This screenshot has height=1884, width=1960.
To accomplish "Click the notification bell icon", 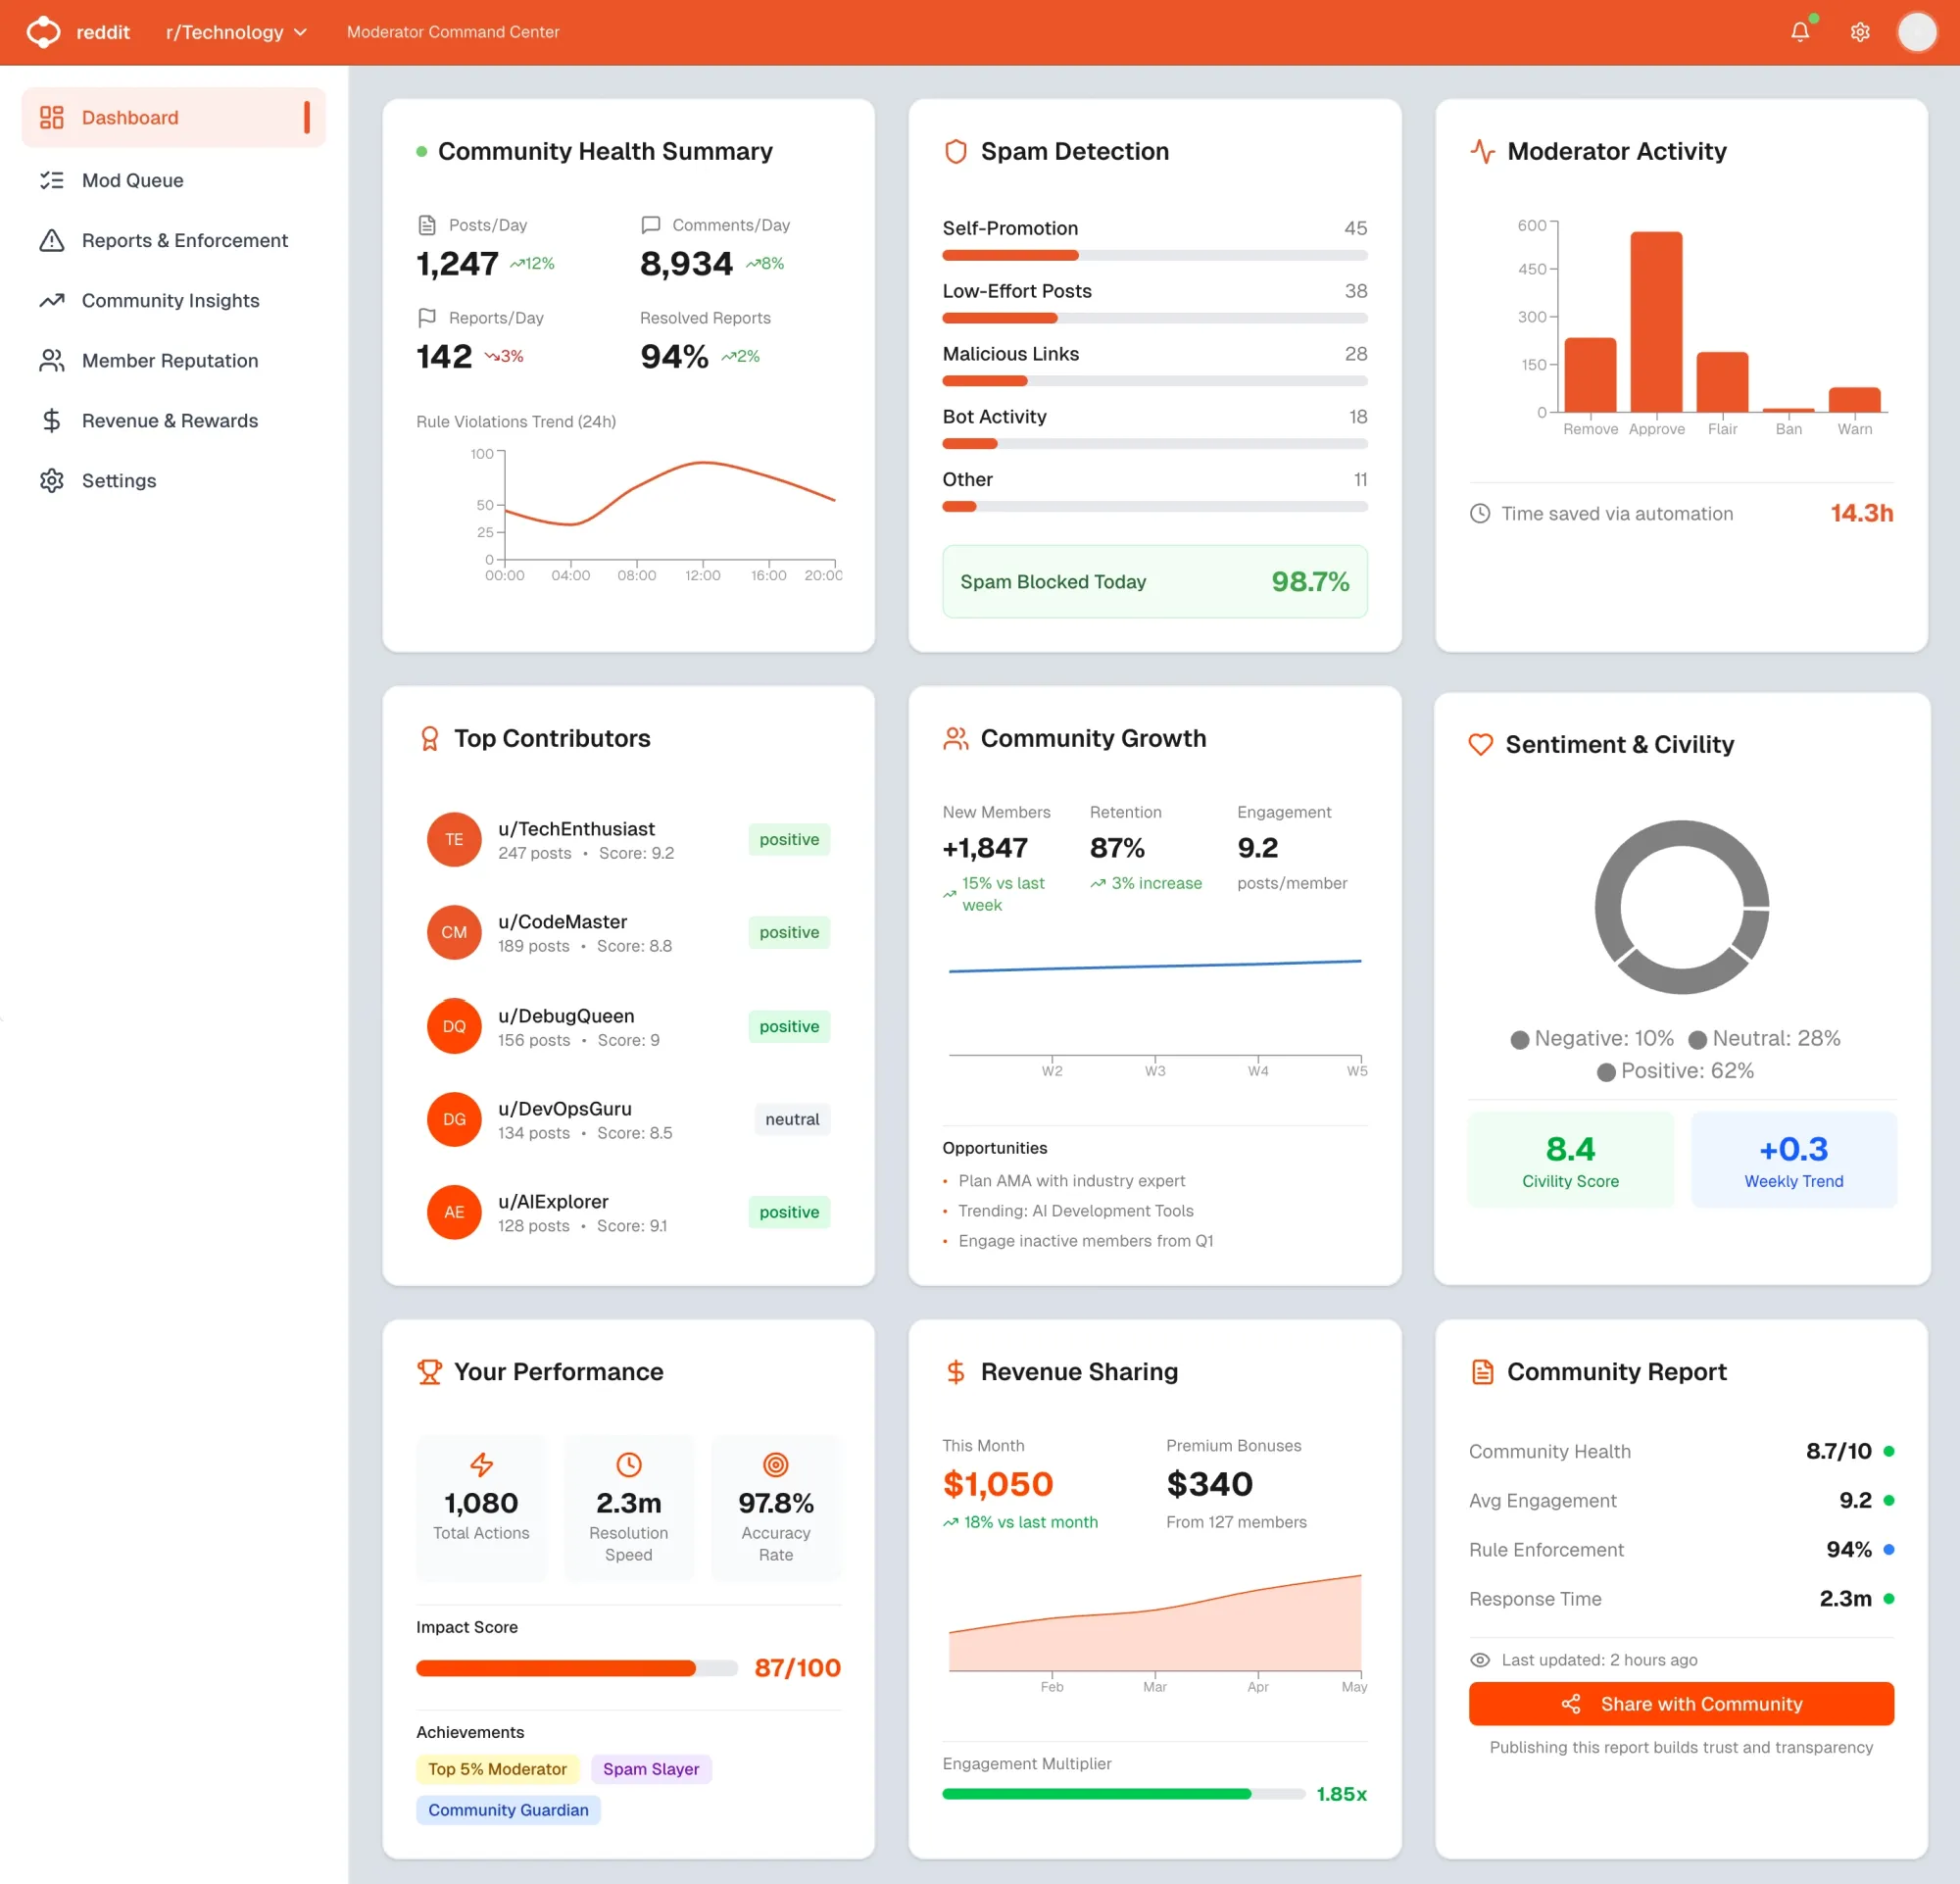I will pos(1799,31).
